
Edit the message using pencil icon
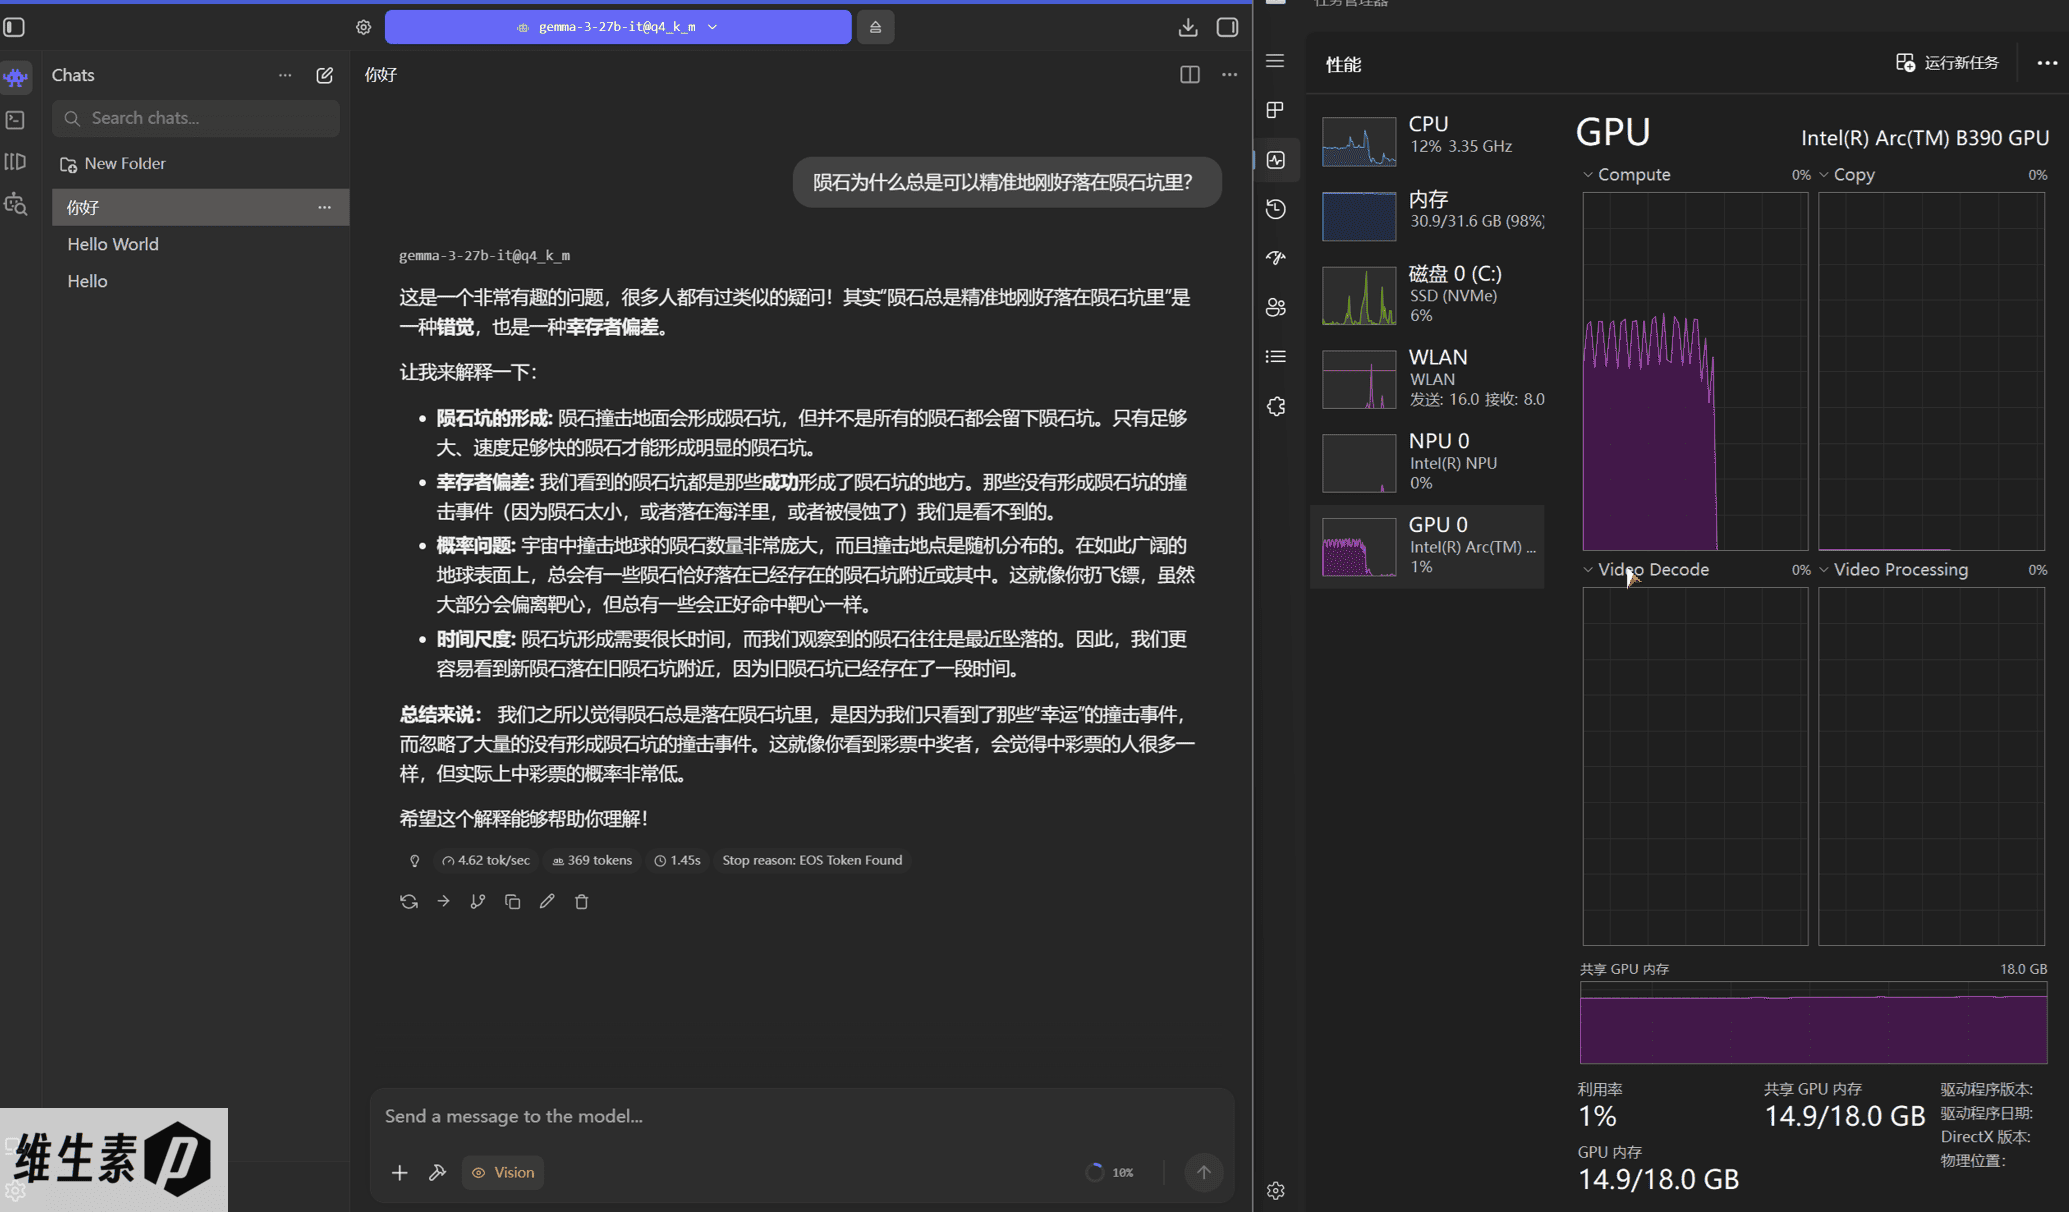547,902
